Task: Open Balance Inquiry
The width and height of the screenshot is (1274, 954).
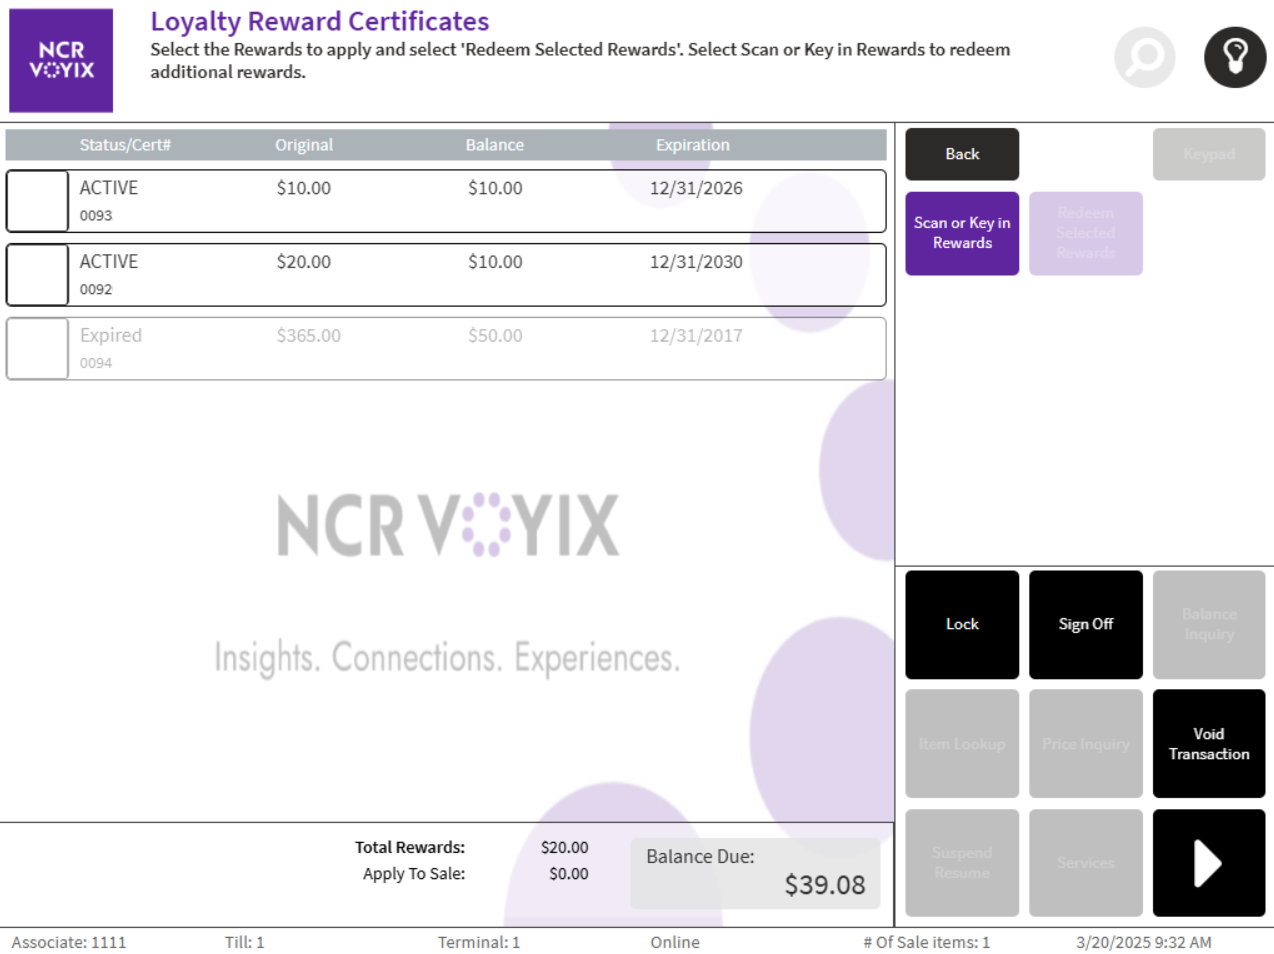Action: 1208,624
